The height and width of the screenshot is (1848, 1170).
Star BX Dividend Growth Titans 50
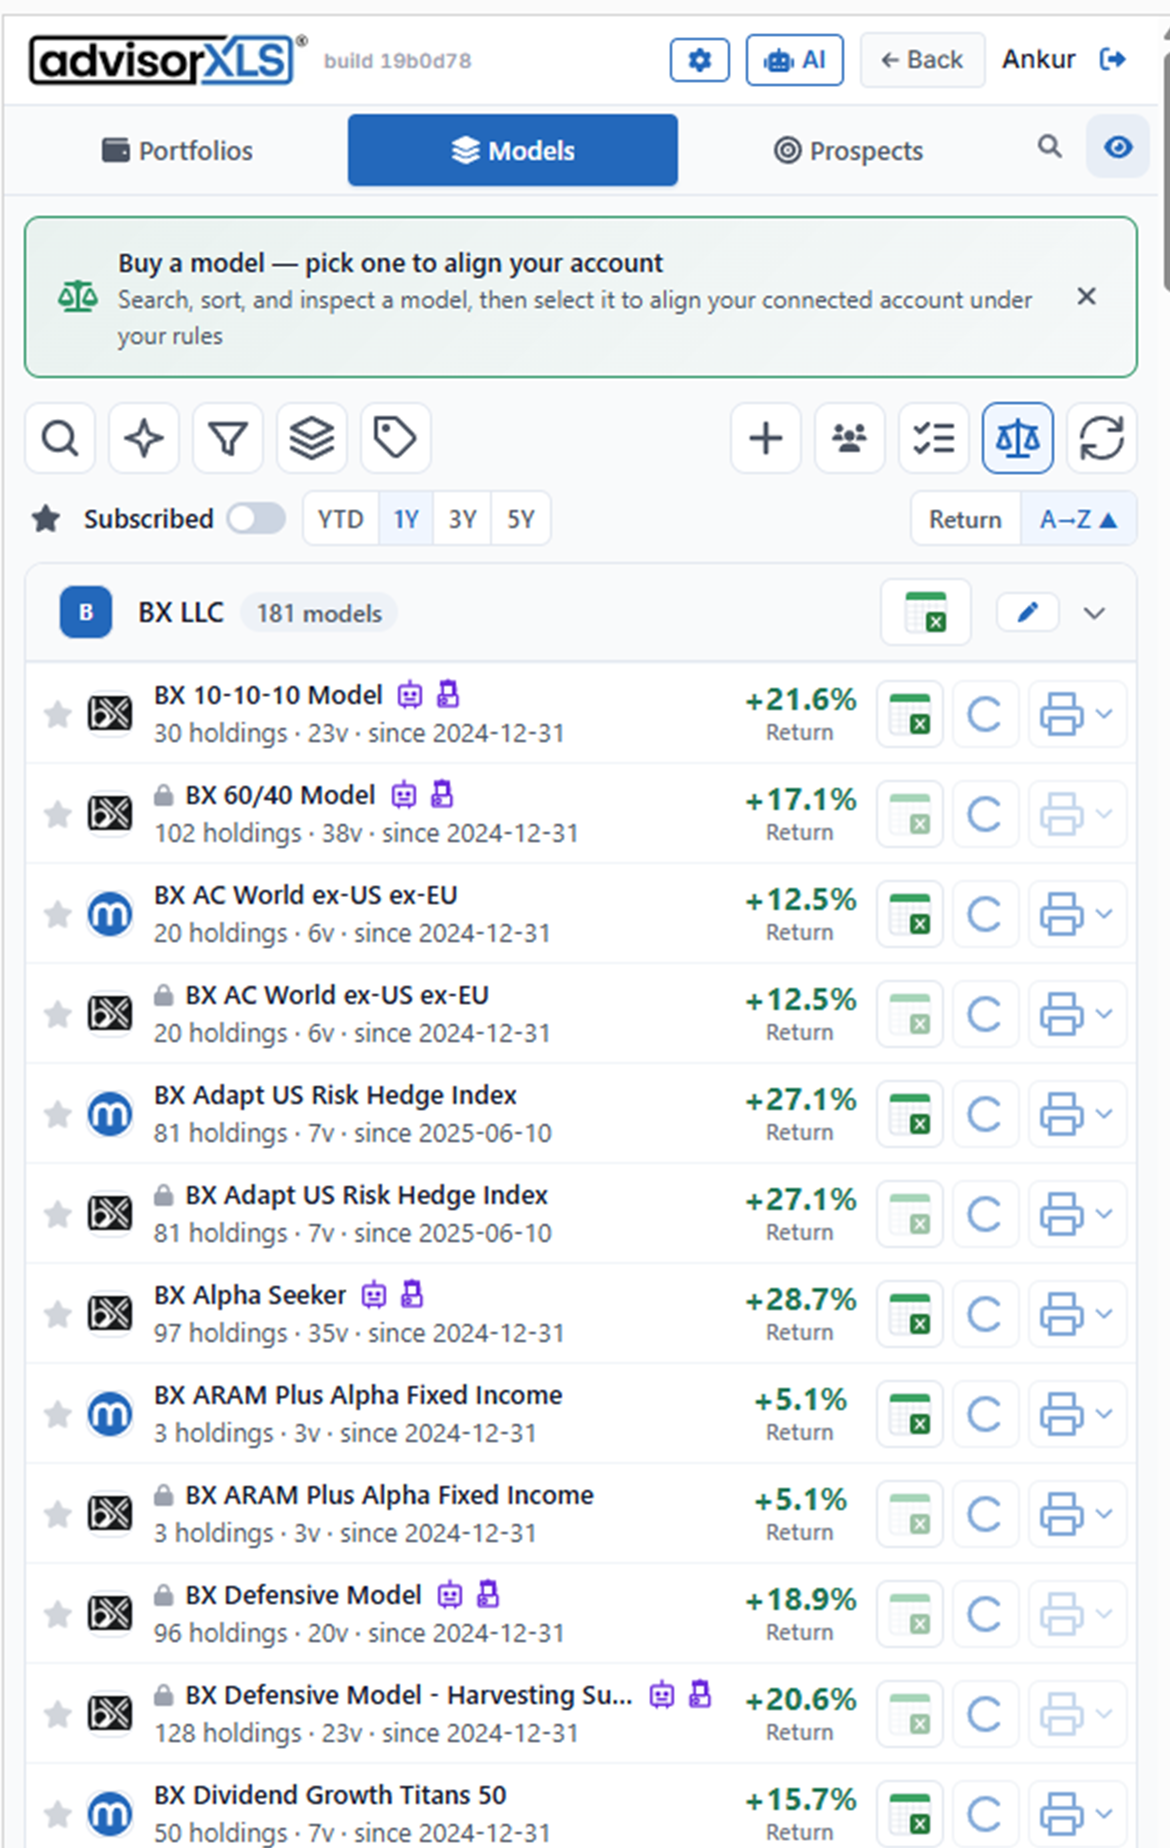57,1814
